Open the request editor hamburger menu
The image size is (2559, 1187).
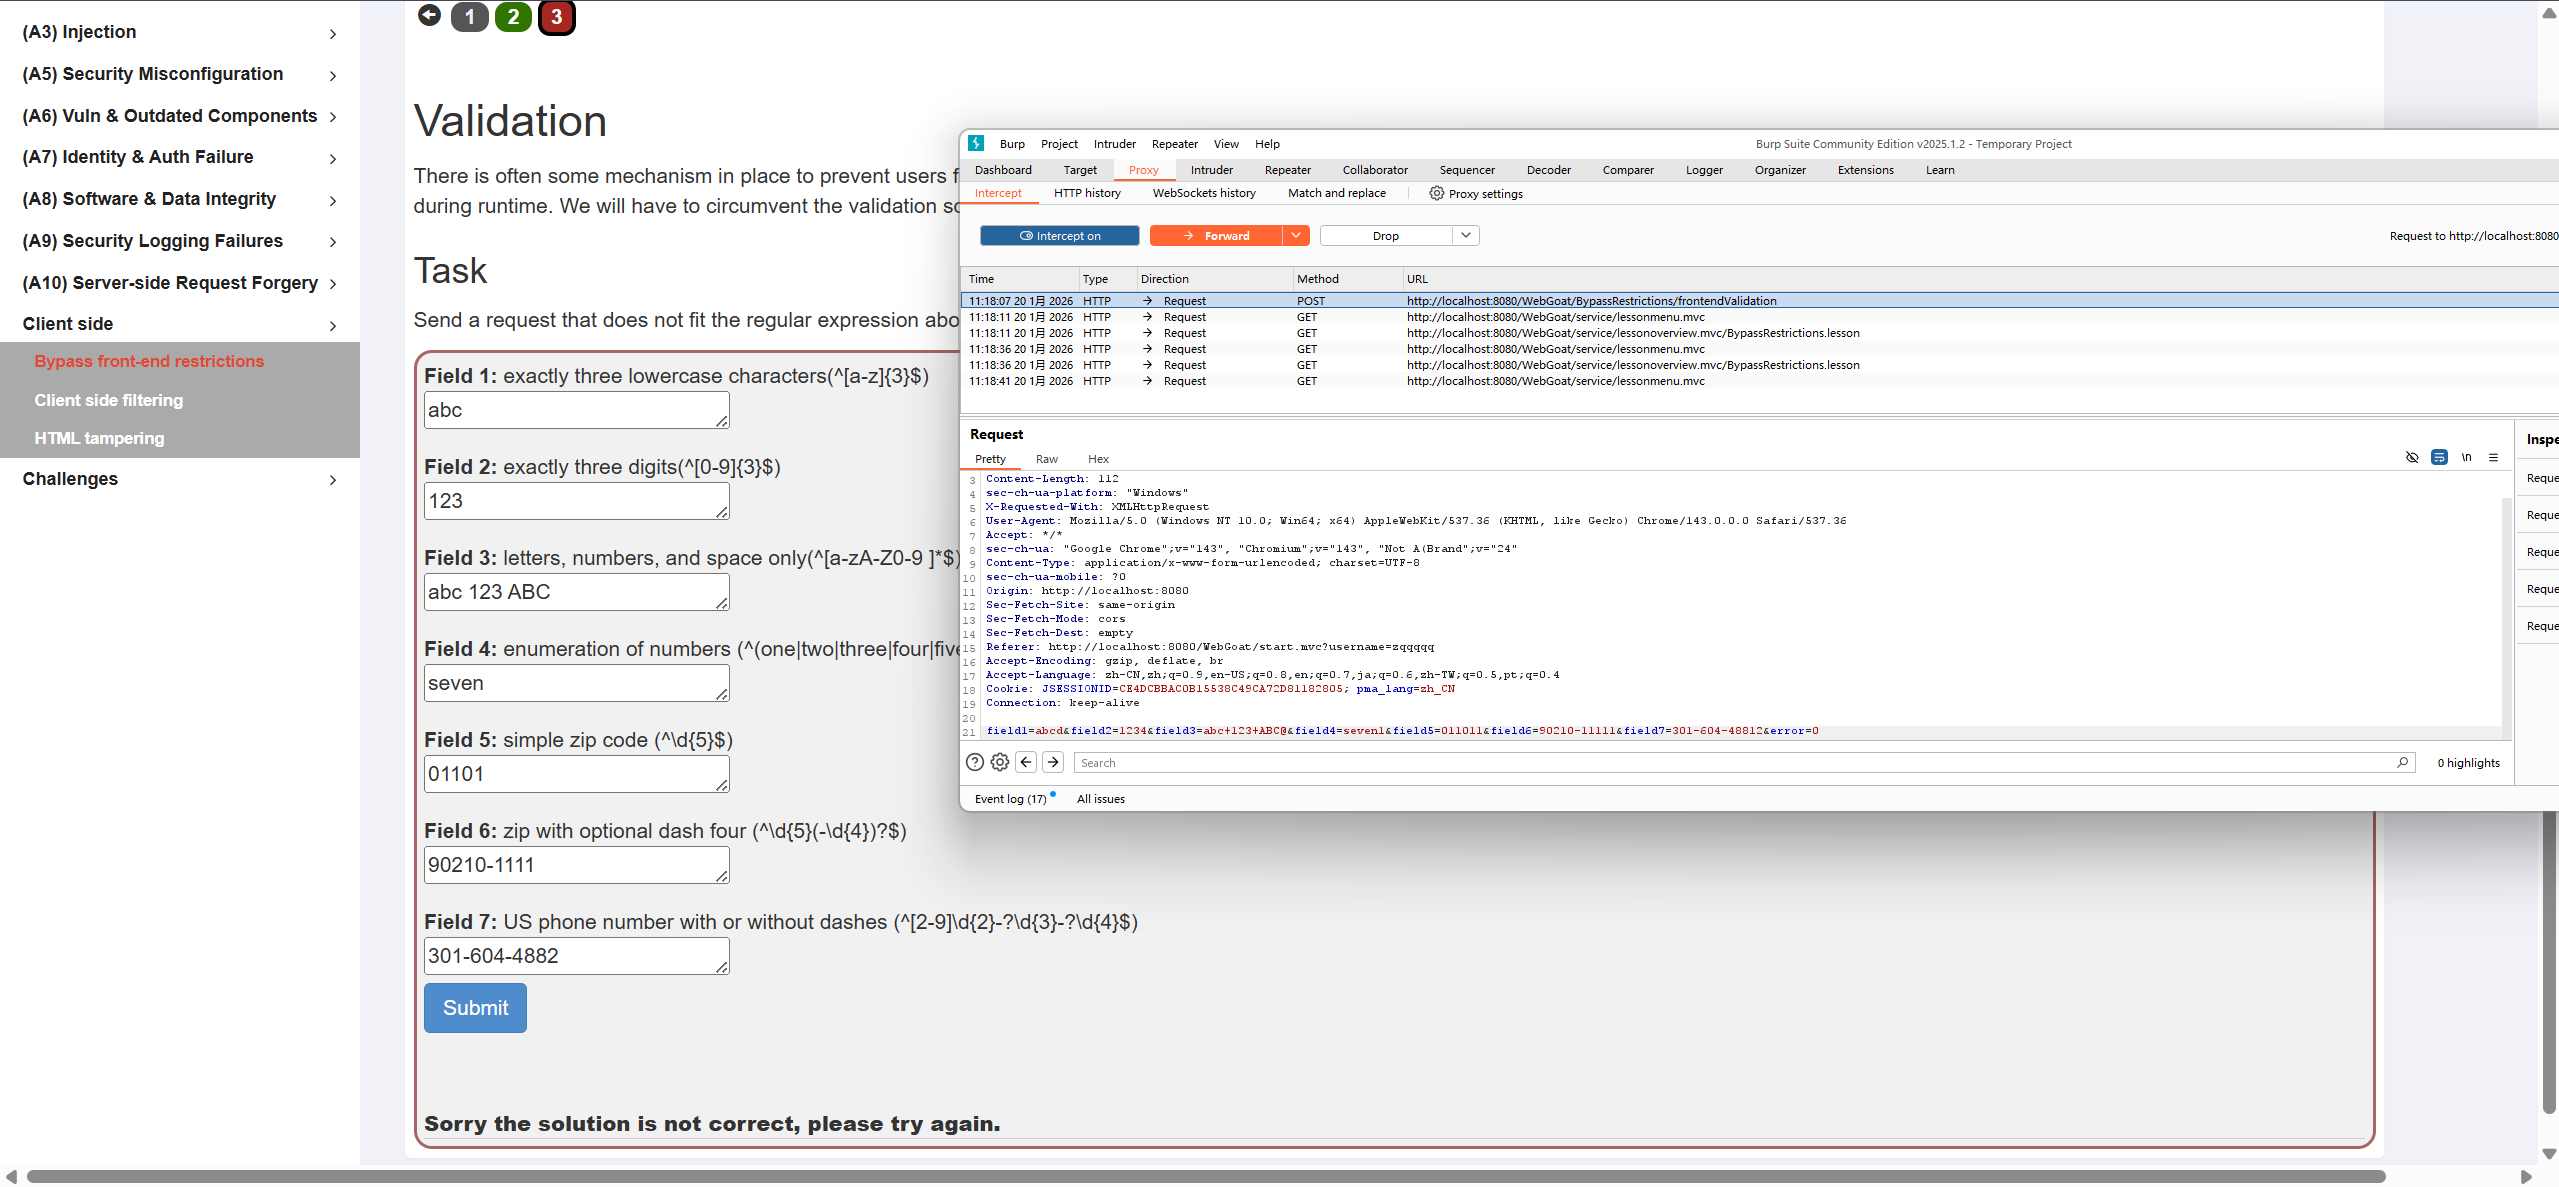pyautogui.click(x=2493, y=458)
